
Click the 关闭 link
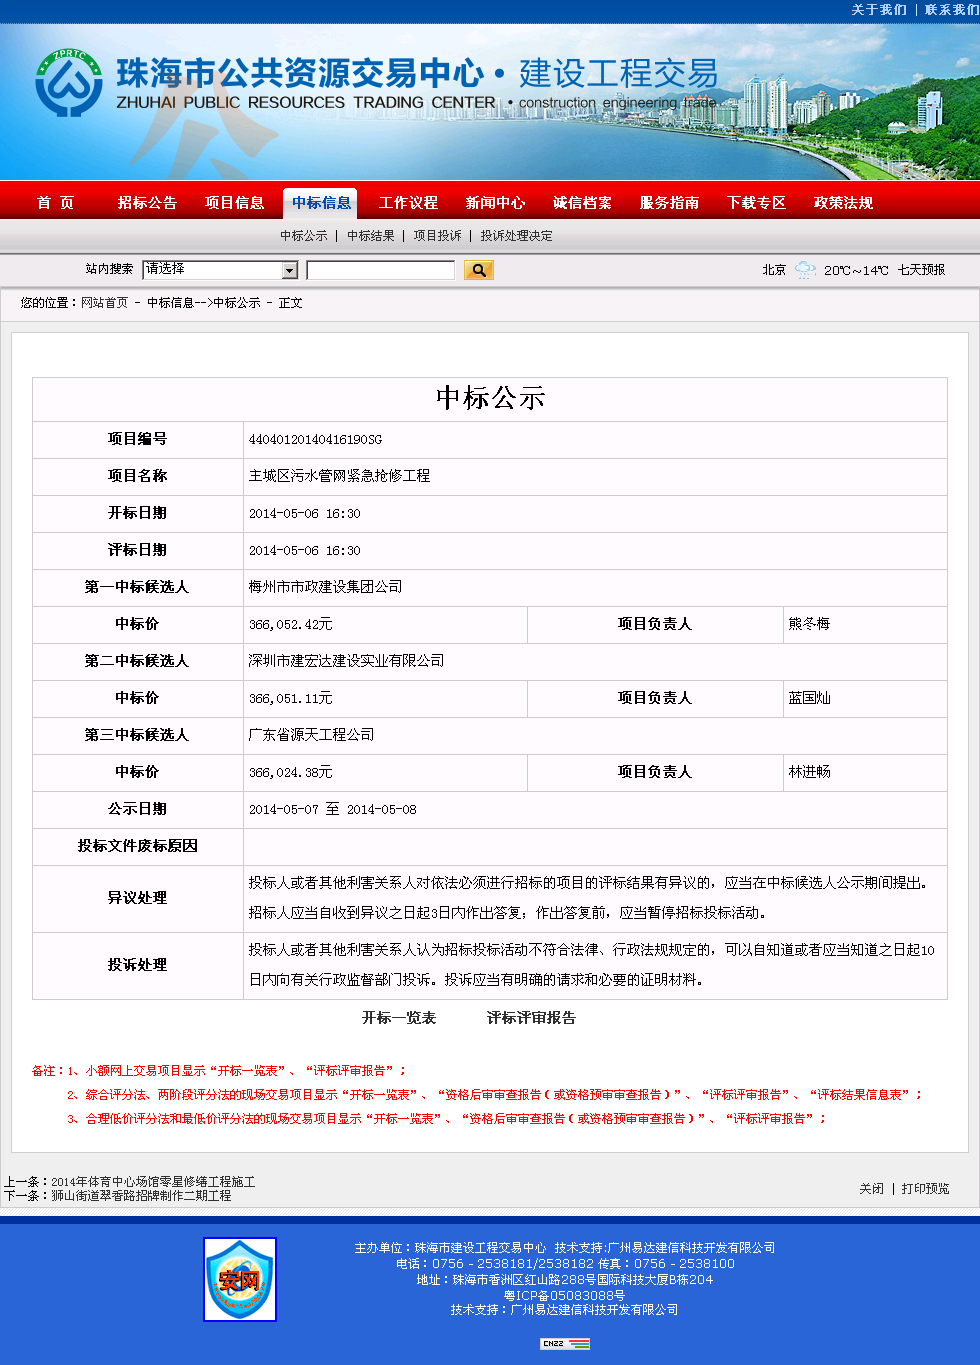[872, 1189]
